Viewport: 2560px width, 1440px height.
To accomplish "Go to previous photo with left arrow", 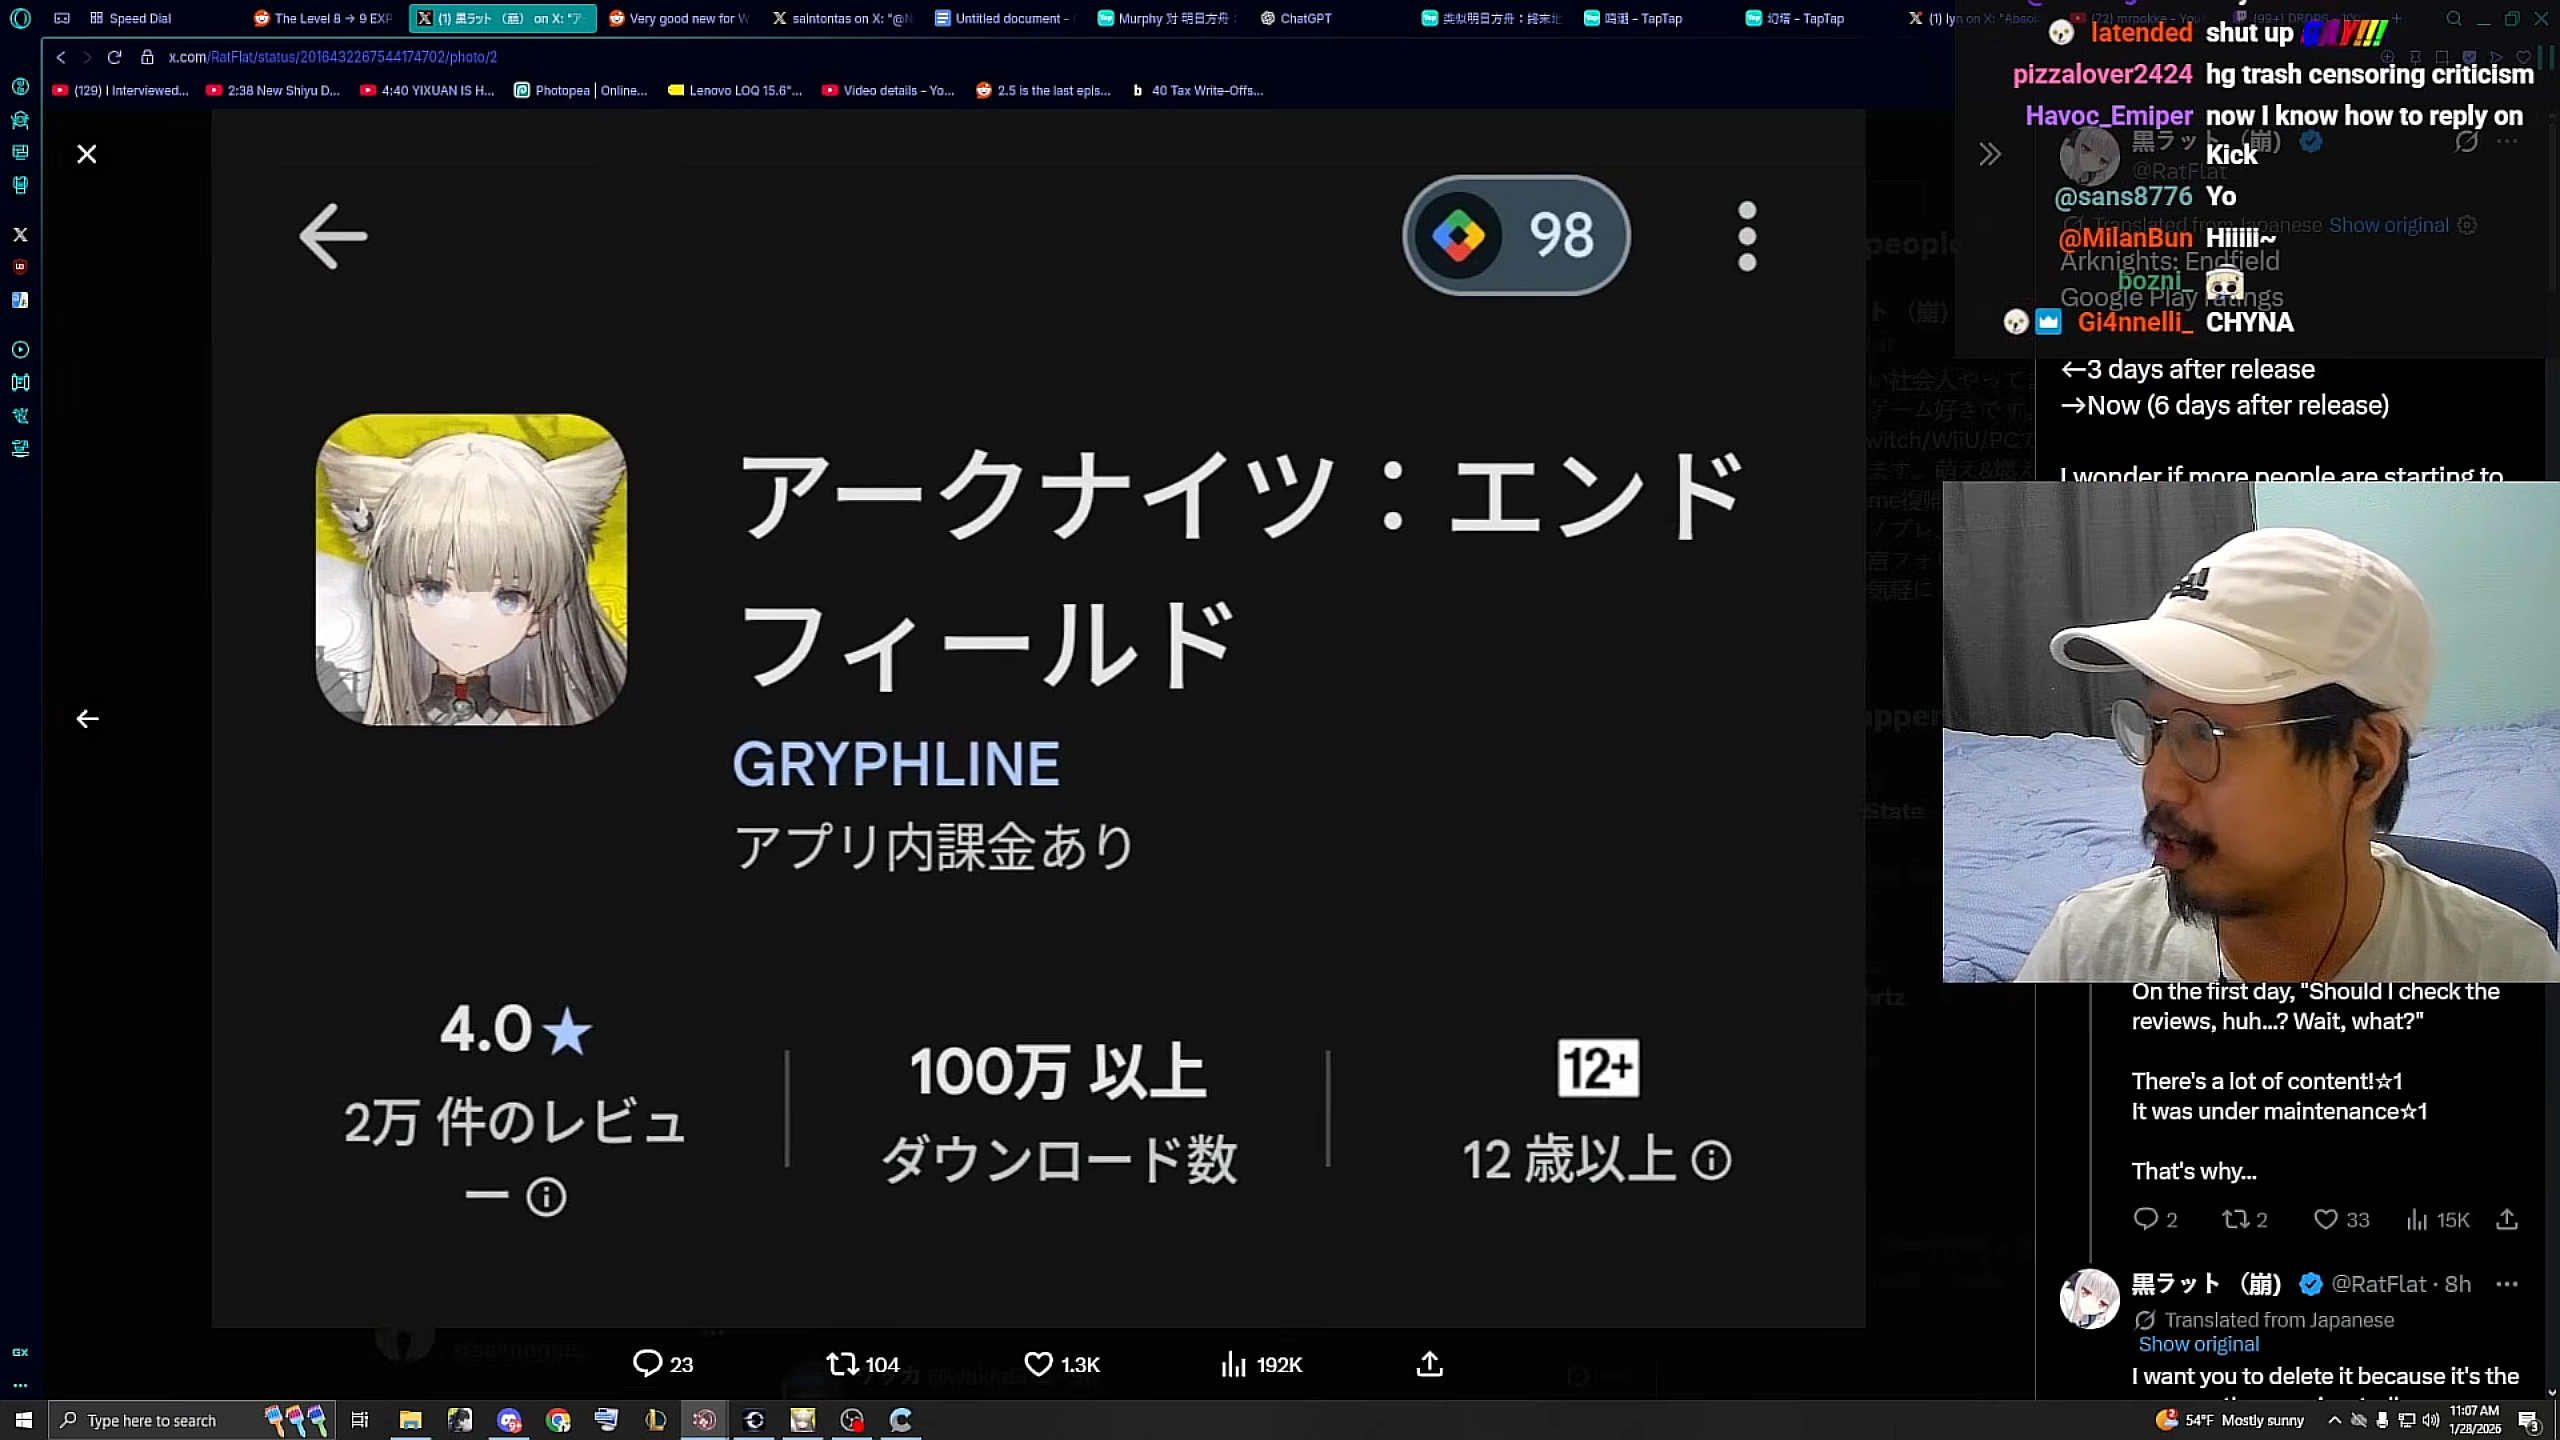I will pos(87,719).
